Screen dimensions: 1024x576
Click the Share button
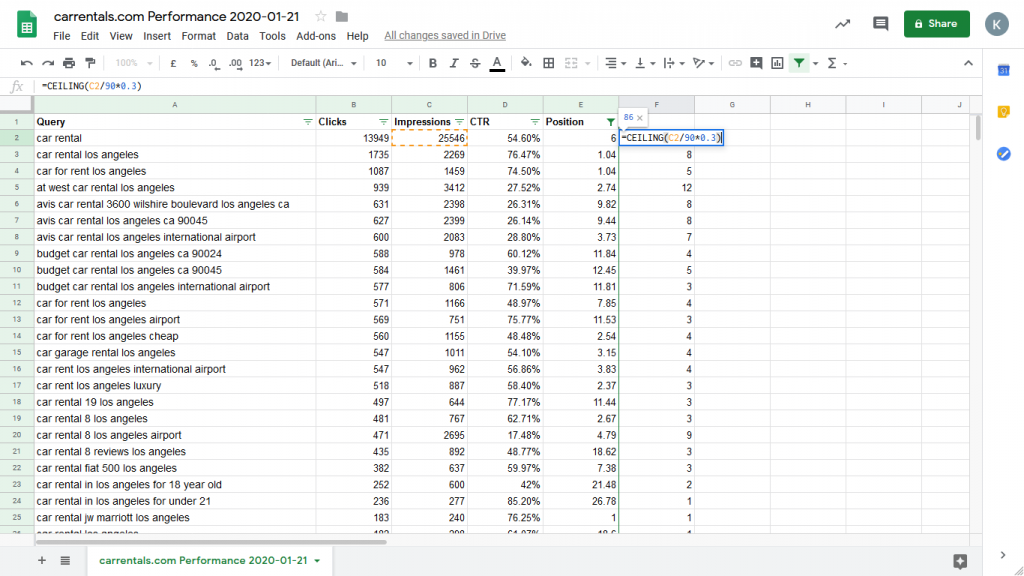tap(936, 24)
